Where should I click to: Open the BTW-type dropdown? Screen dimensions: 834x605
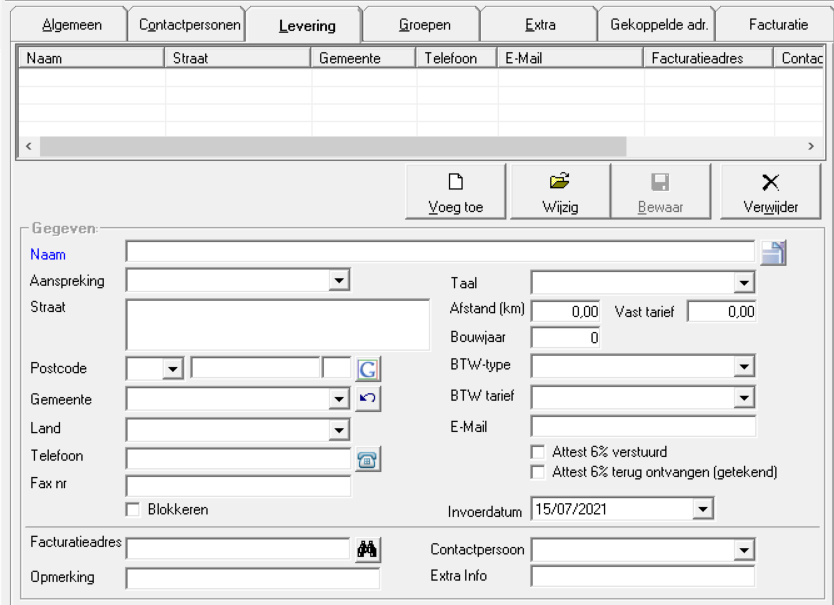[x=744, y=366]
